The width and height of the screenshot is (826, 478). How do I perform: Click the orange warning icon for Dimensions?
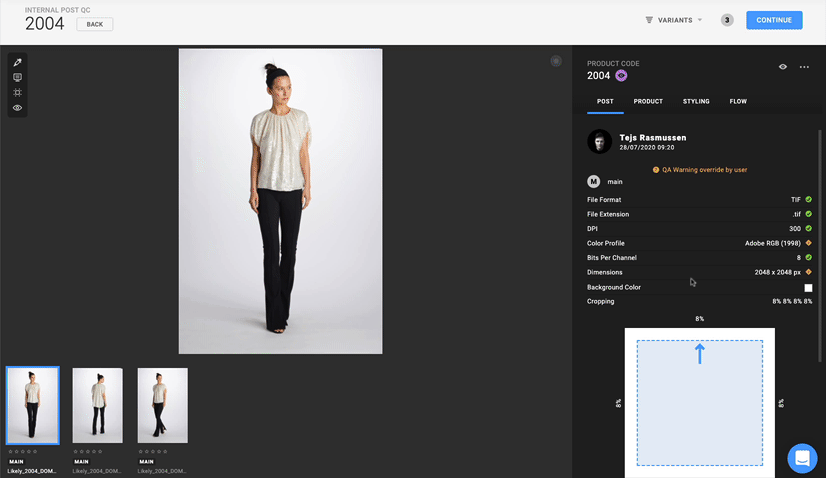point(808,272)
